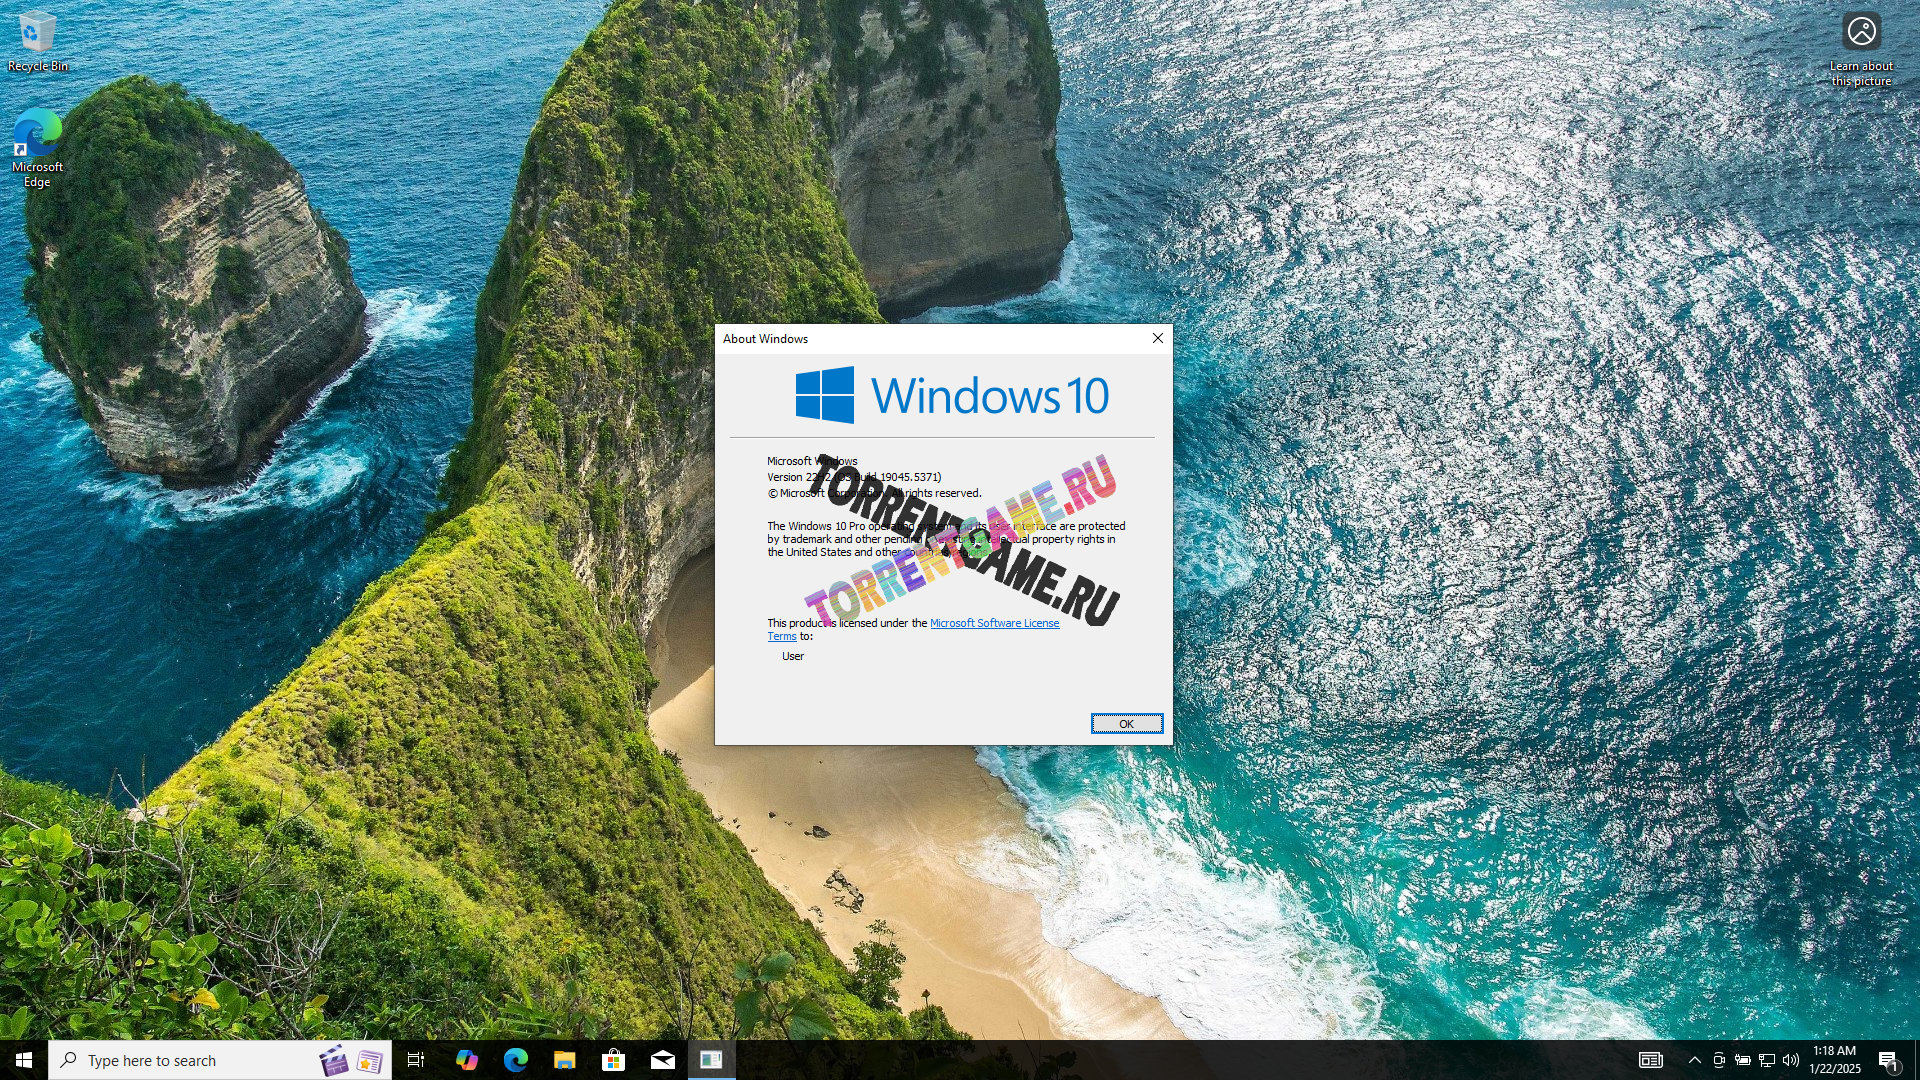This screenshot has height=1080, width=1920.
Task: Open clock and date flyout
Action: (x=1834, y=1060)
